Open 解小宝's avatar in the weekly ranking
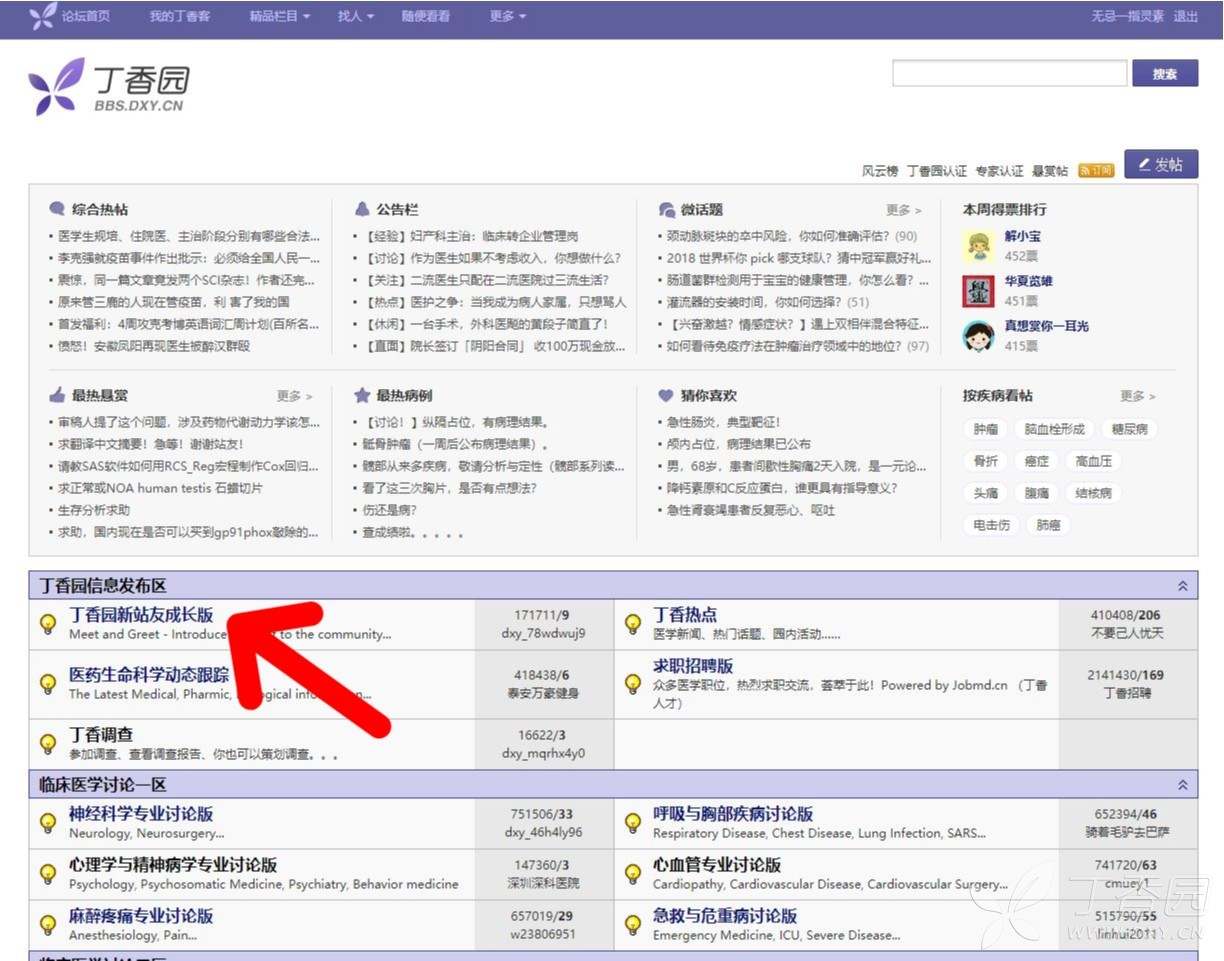 coord(978,245)
